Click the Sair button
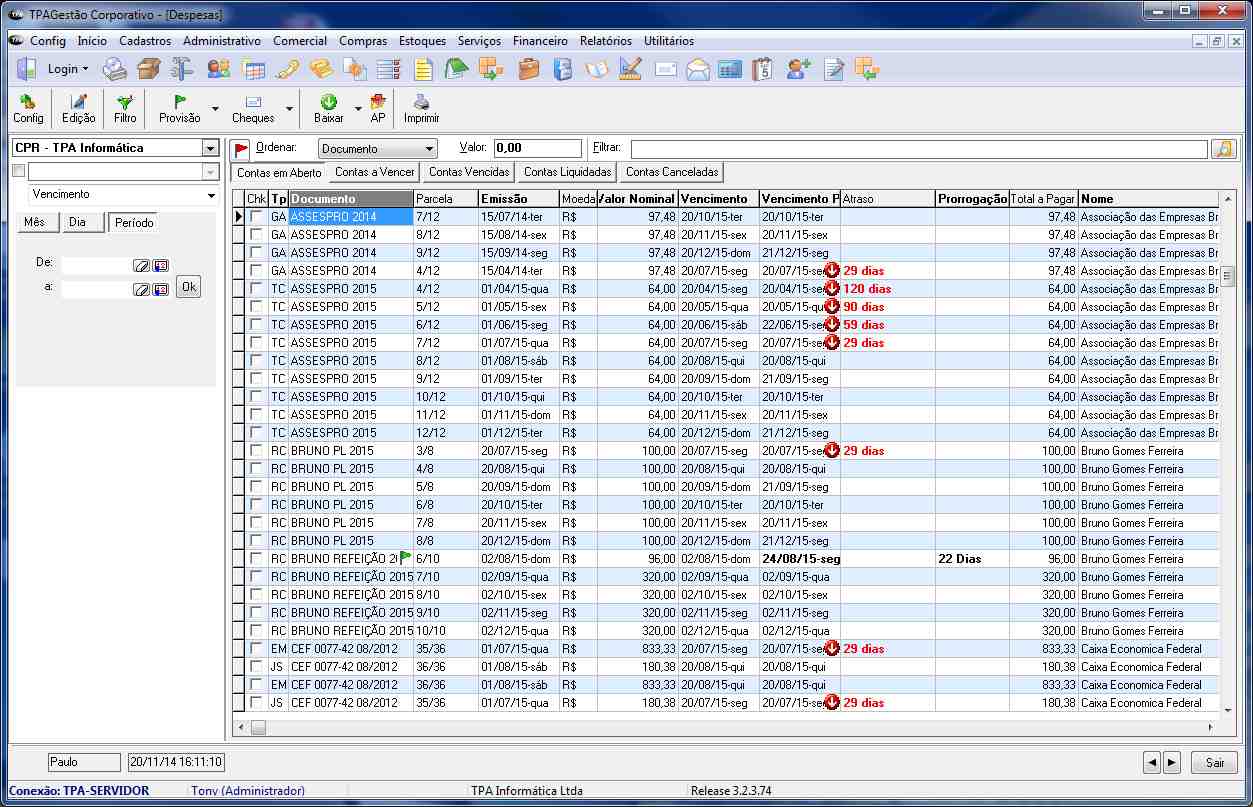This screenshot has width=1253, height=807. coord(1214,762)
